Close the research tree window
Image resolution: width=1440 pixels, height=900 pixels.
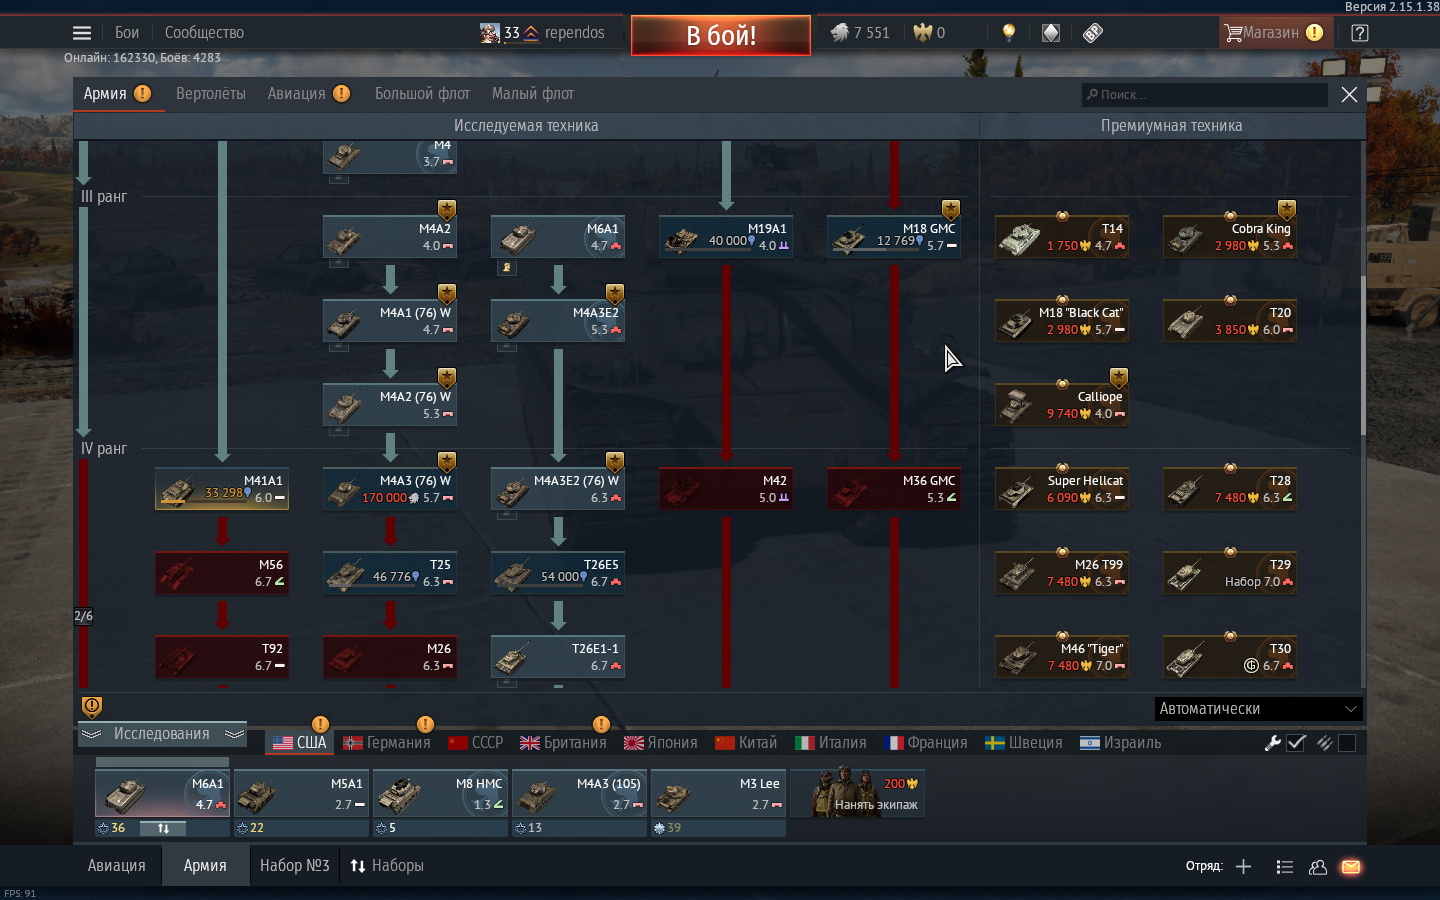[x=1349, y=95]
